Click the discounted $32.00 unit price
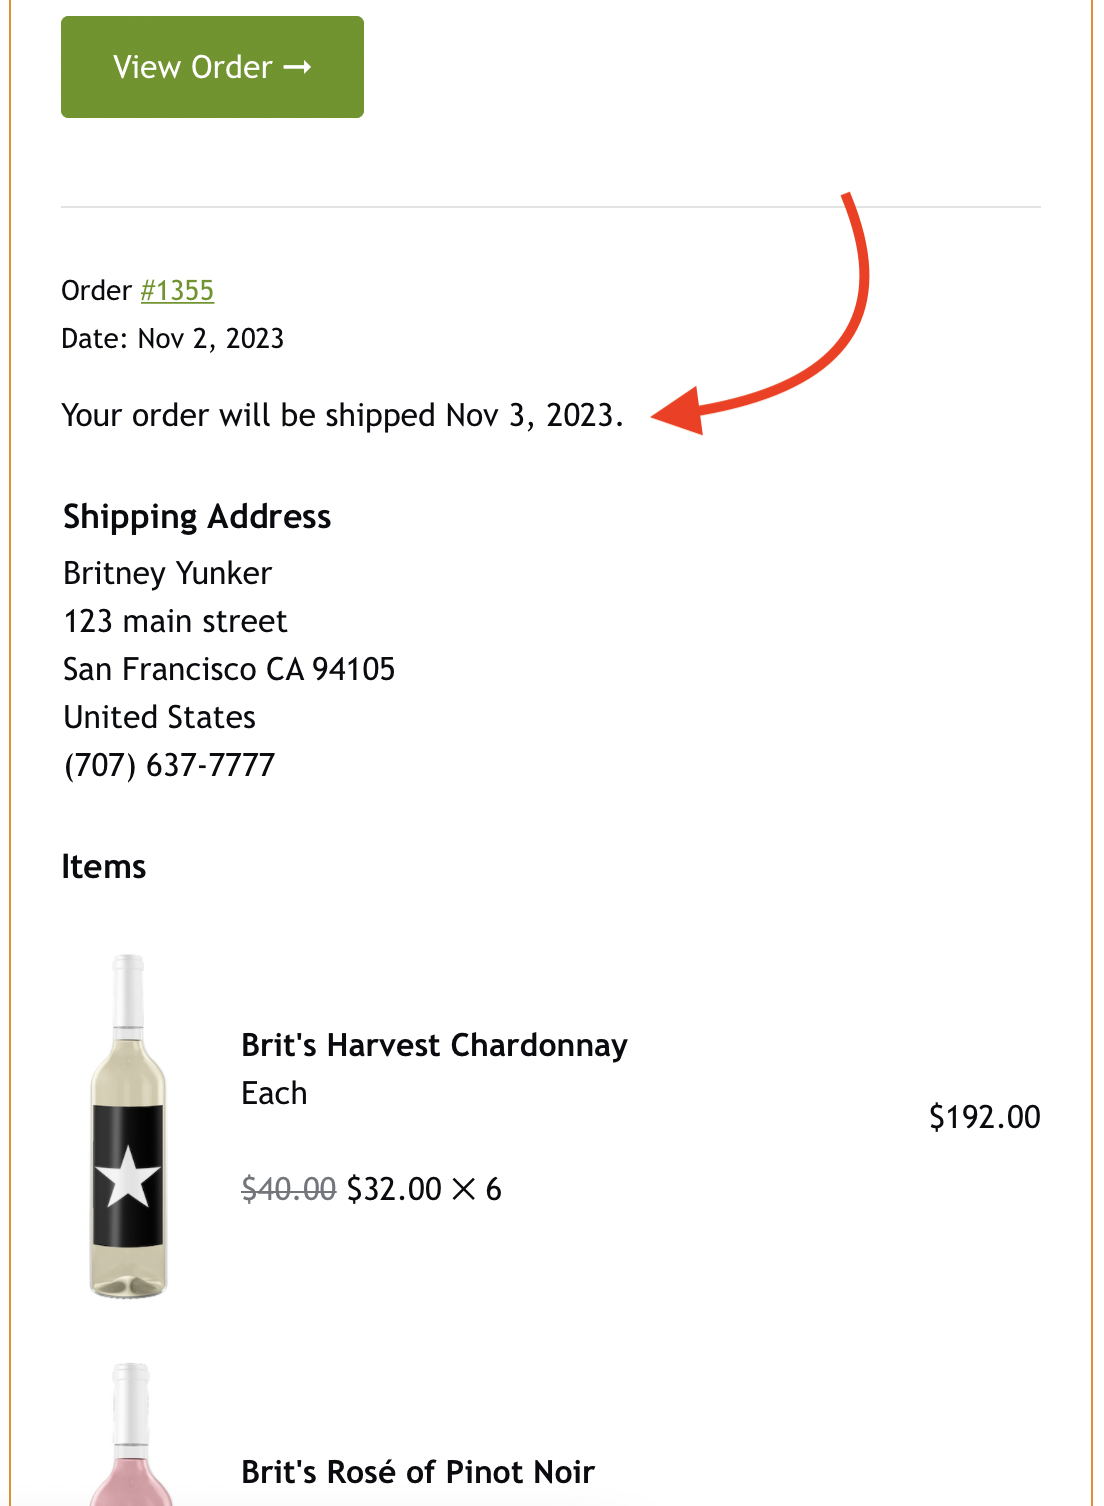Image resolution: width=1104 pixels, height=1506 pixels. [394, 1189]
